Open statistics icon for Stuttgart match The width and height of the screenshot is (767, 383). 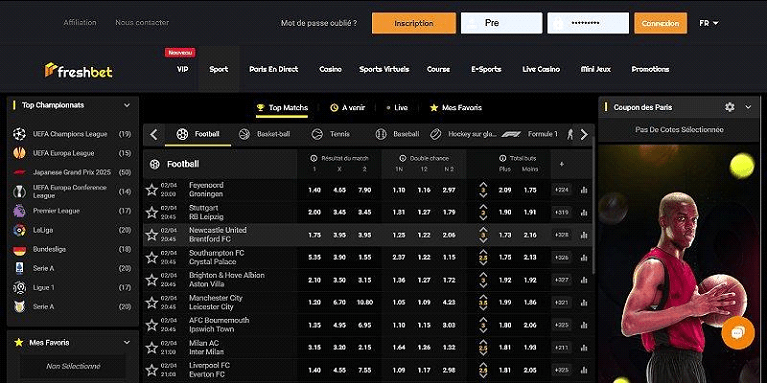coord(584,213)
